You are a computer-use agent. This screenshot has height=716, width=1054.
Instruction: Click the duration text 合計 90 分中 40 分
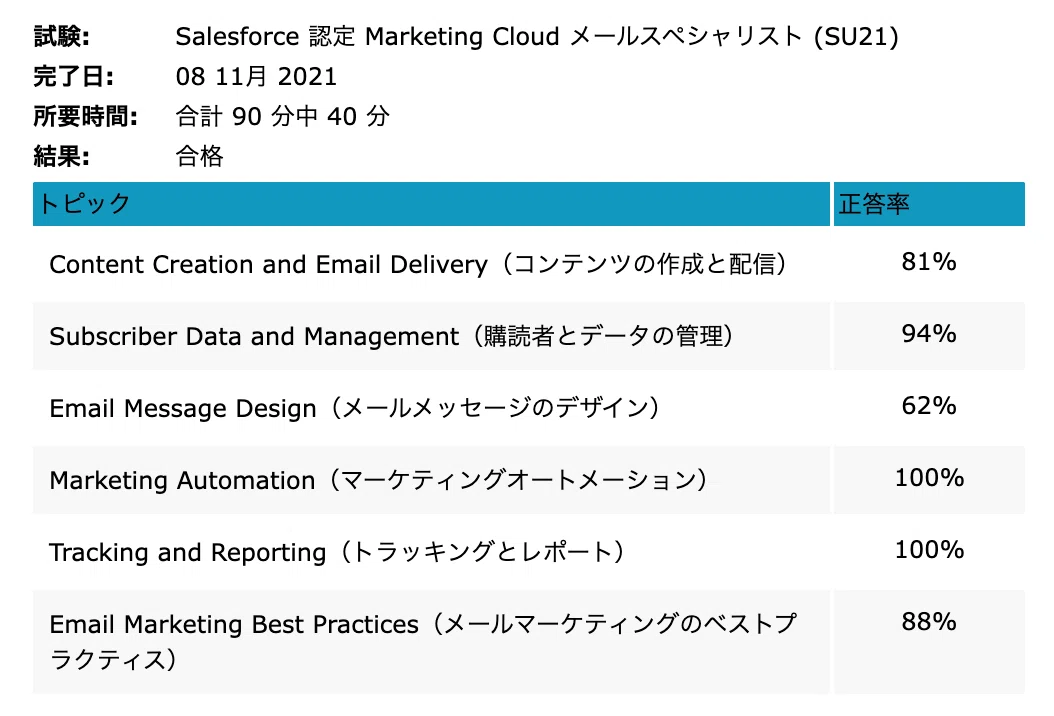(x=282, y=116)
